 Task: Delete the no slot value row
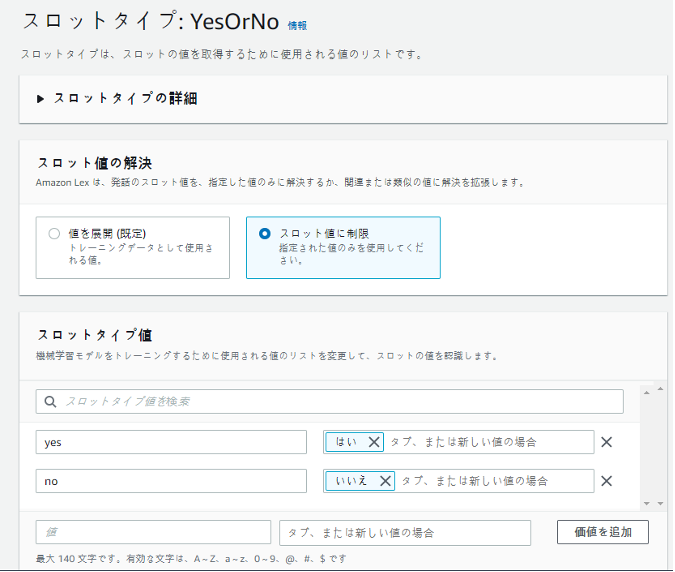[x=606, y=481]
